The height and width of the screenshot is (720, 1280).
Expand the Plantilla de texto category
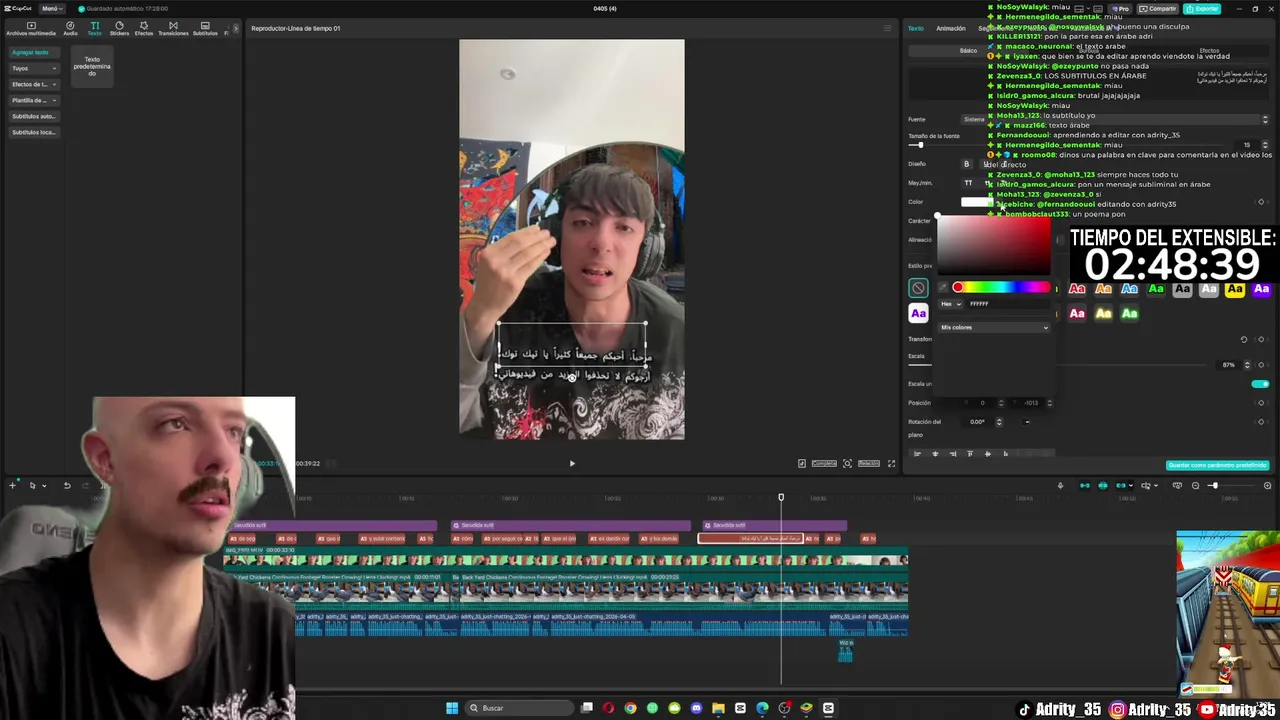tap(33, 100)
